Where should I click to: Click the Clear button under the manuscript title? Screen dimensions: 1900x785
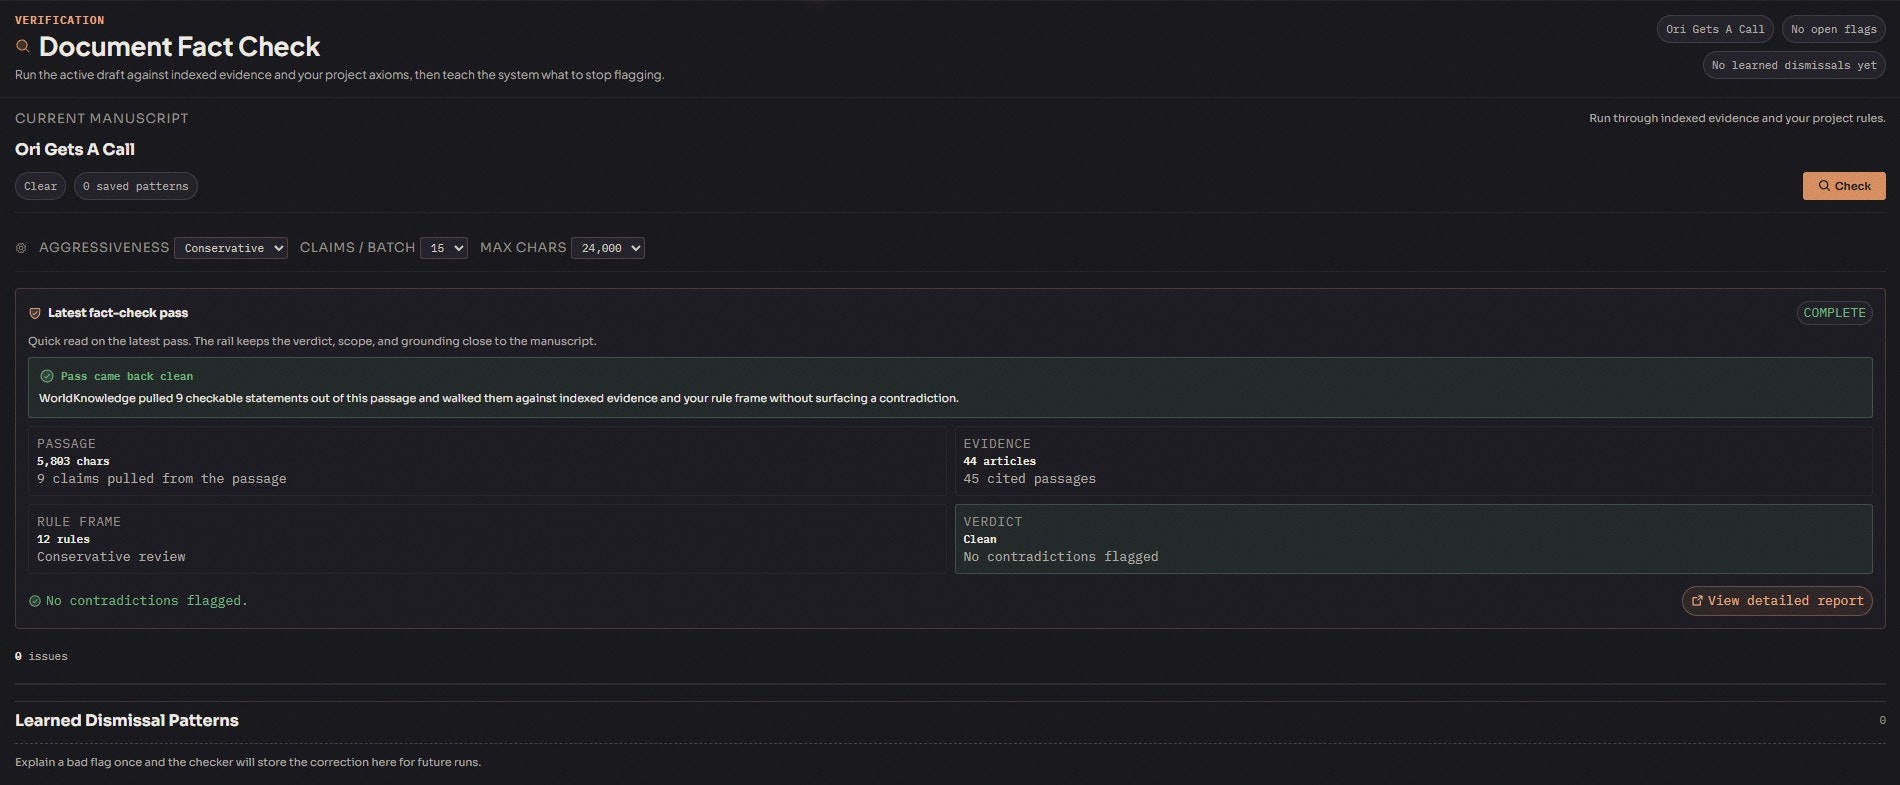pyautogui.click(x=41, y=186)
